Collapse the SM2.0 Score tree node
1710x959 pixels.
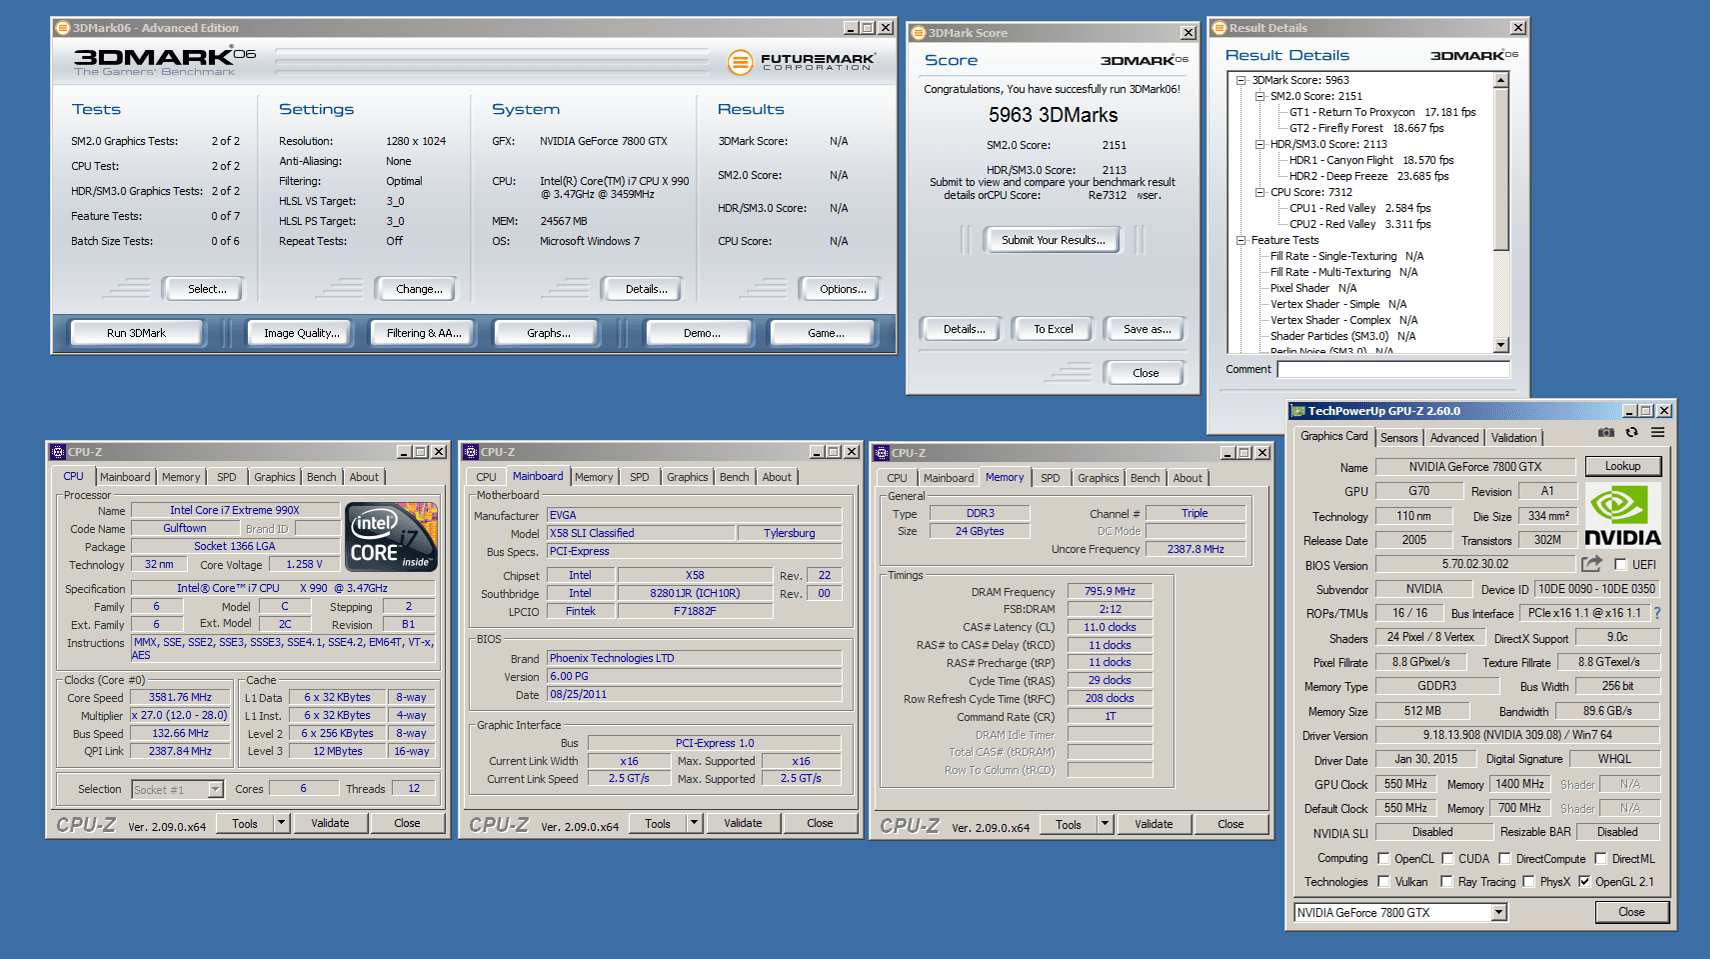pos(1260,96)
